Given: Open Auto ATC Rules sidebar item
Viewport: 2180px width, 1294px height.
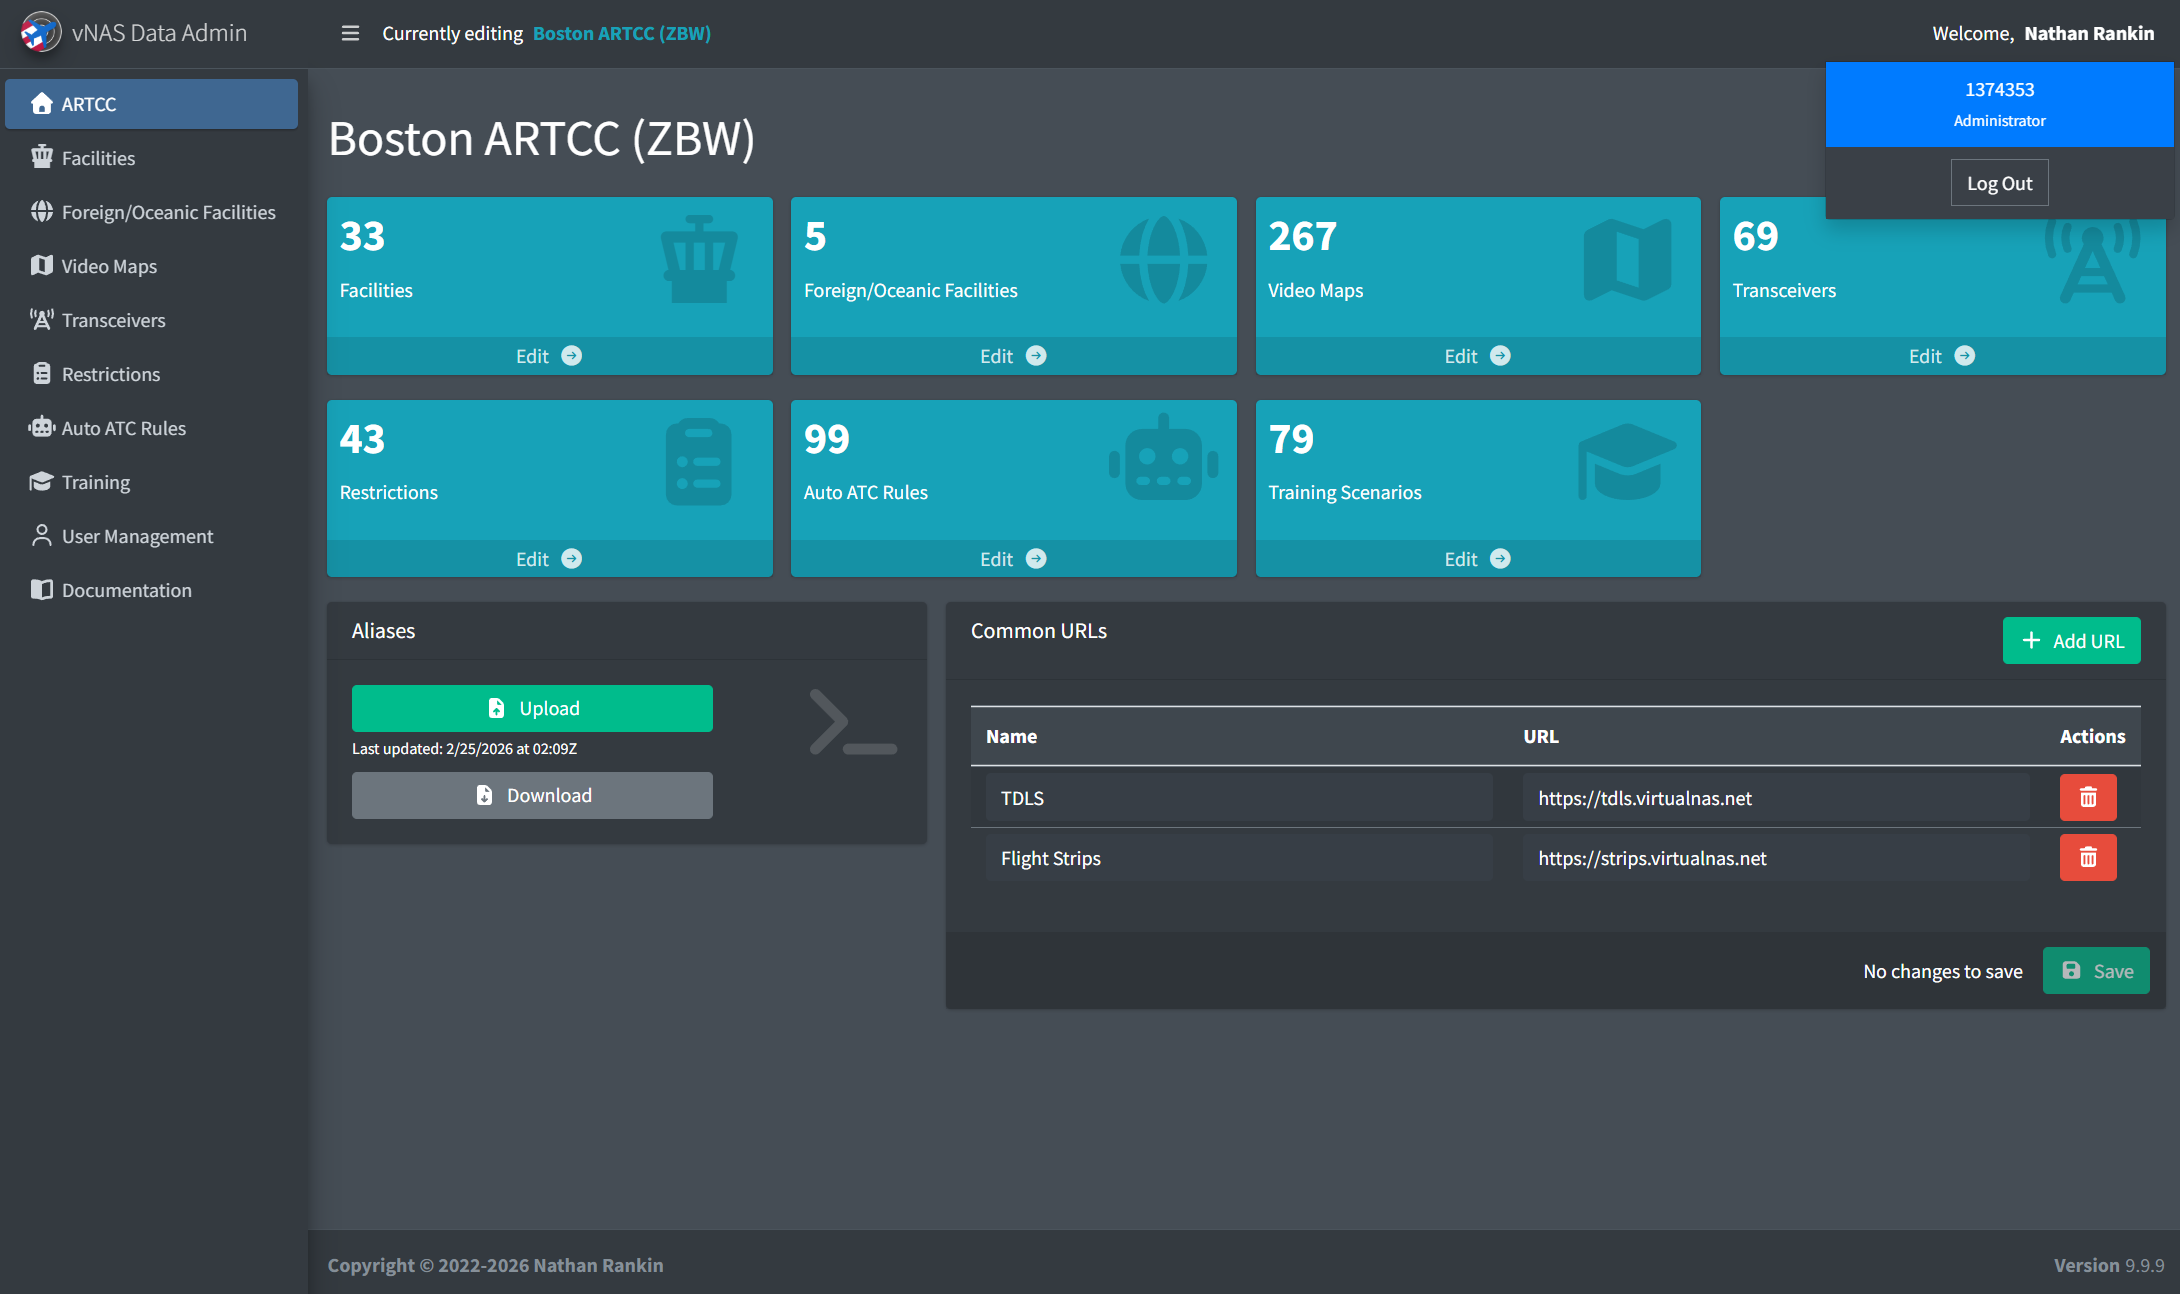Looking at the screenshot, I should click(152, 428).
